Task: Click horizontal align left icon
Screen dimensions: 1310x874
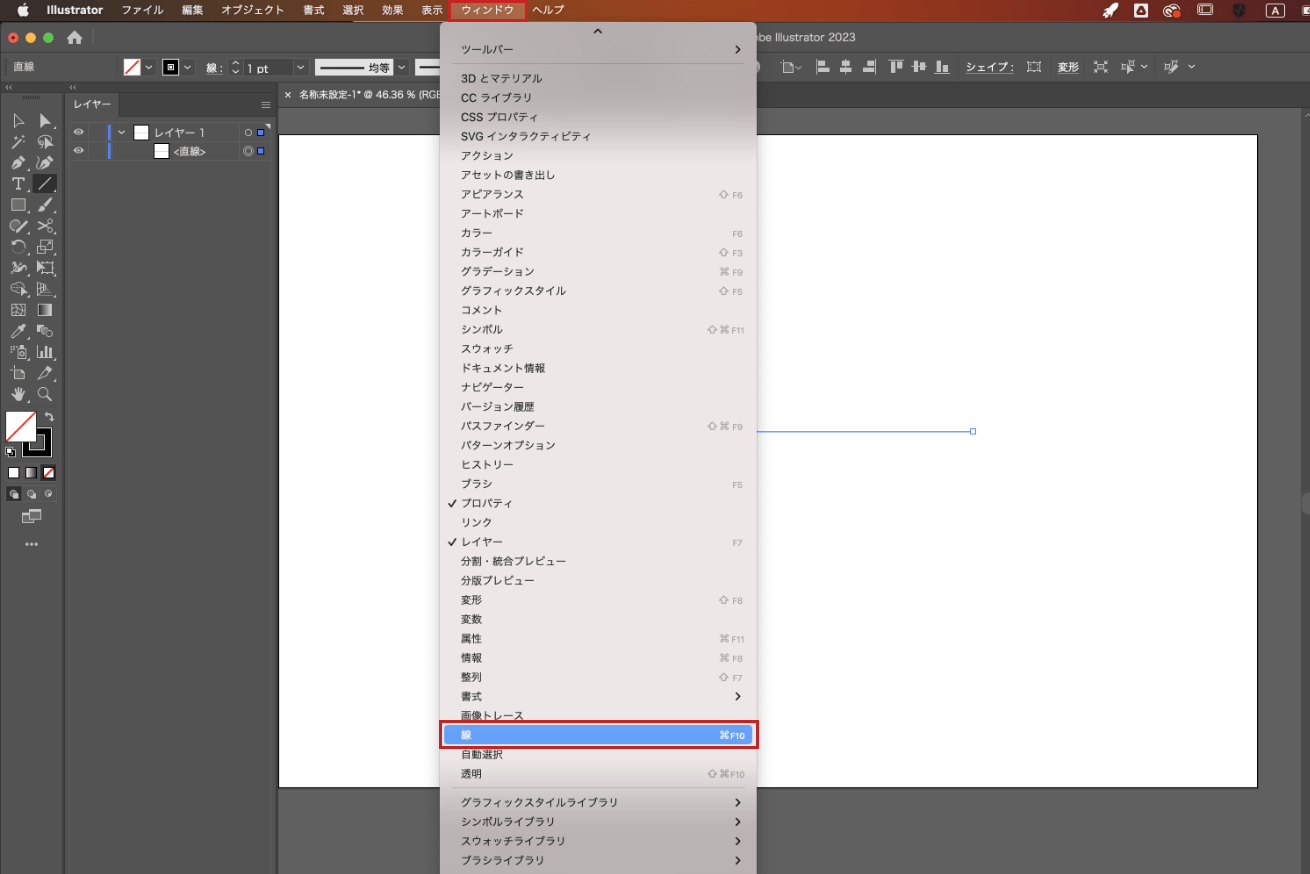Action: coord(823,67)
